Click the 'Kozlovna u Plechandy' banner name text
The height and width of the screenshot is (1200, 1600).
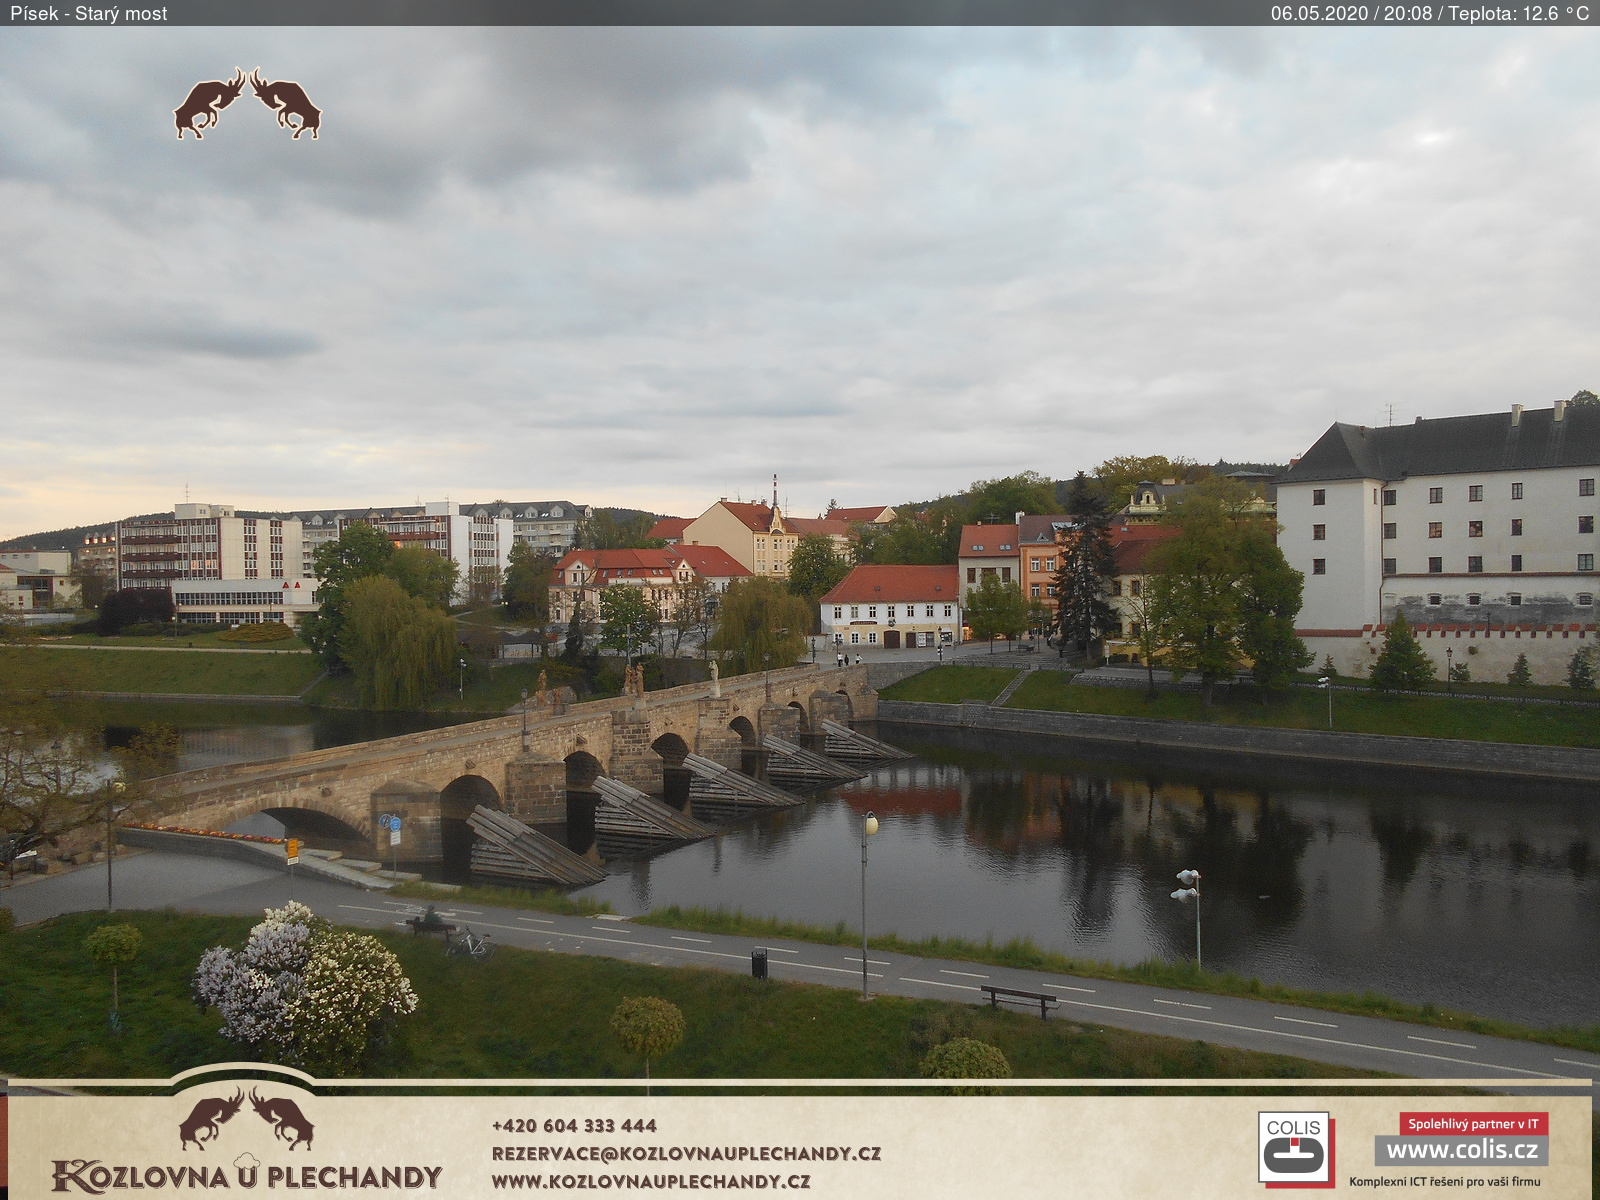(x=247, y=1175)
